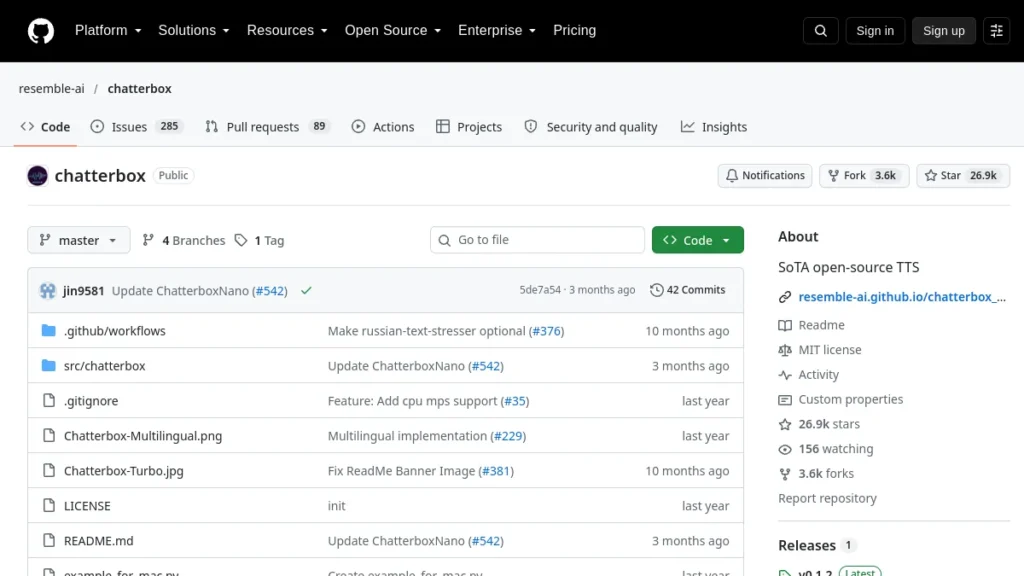The height and width of the screenshot is (576, 1024).
Task: Click the .github/workflows folder icon
Action: point(48,330)
